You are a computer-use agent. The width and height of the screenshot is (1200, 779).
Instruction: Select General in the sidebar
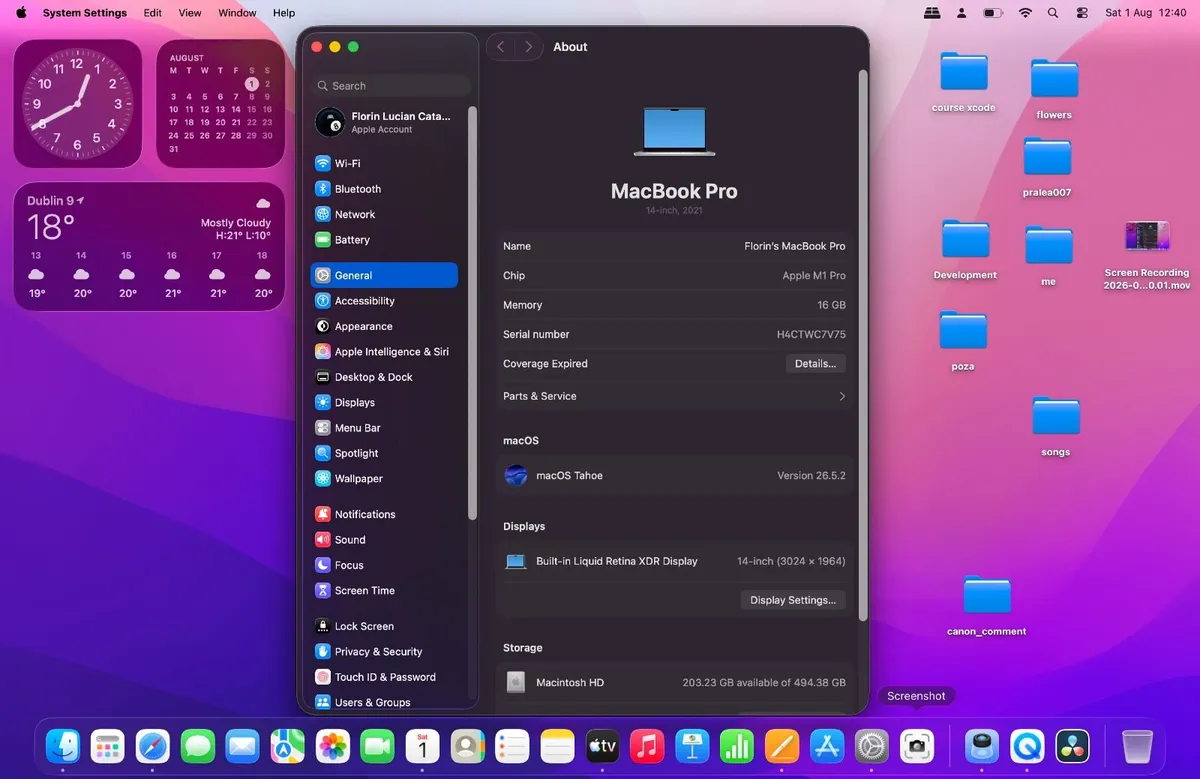coord(384,275)
